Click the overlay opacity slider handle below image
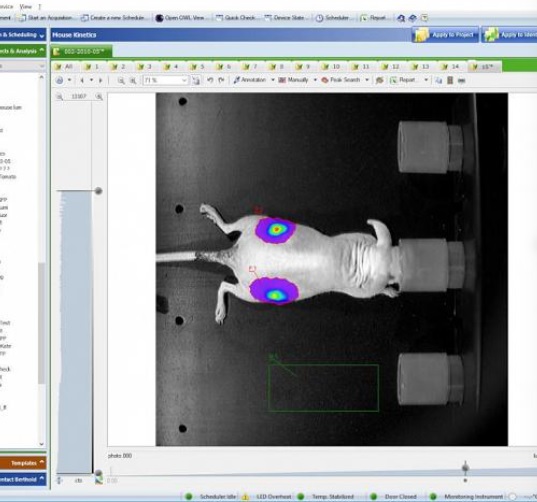The width and height of the screenshot is (537, 502). point(465,467)
